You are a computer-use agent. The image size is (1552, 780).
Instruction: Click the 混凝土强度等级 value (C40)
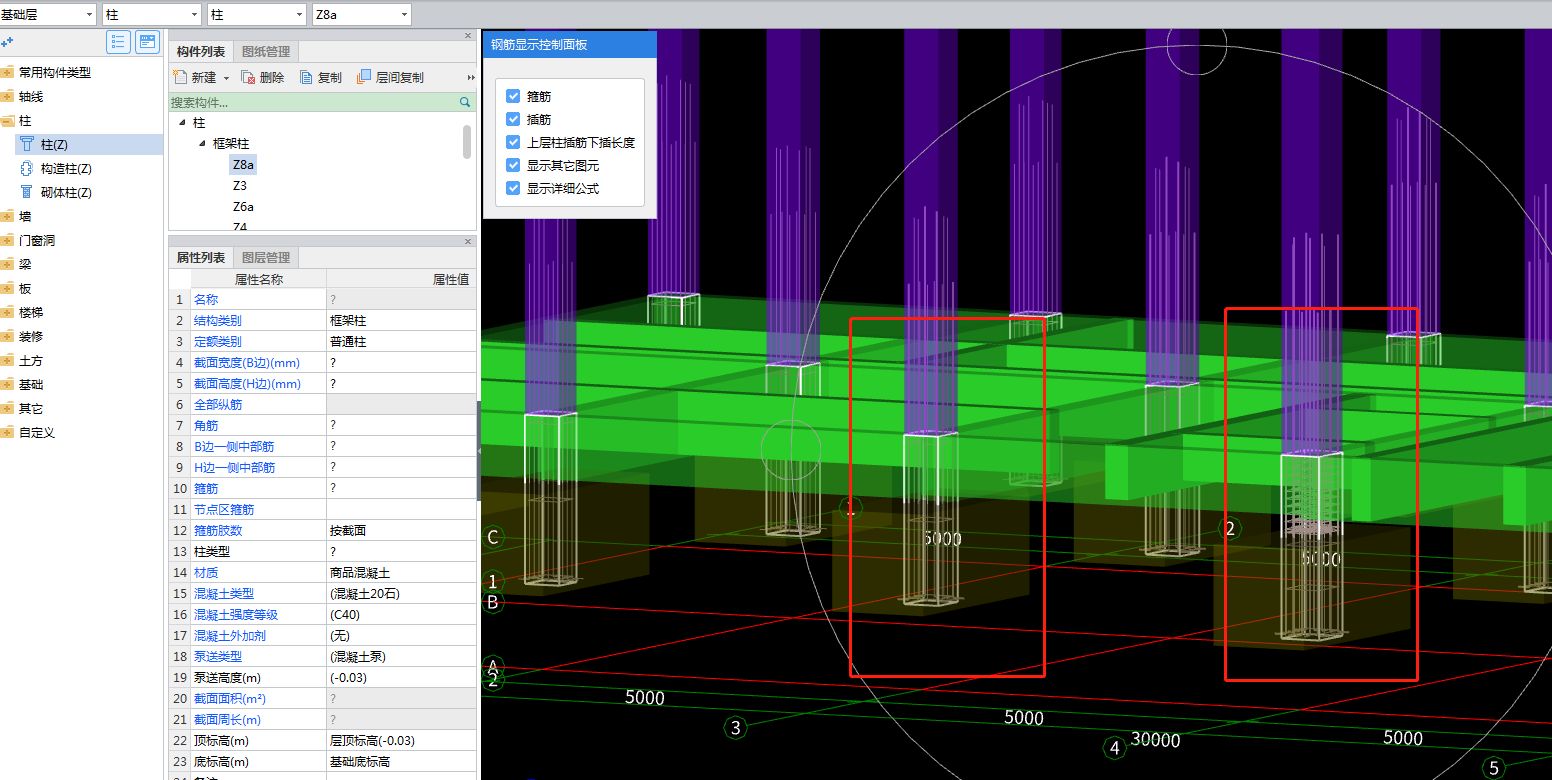345,615
